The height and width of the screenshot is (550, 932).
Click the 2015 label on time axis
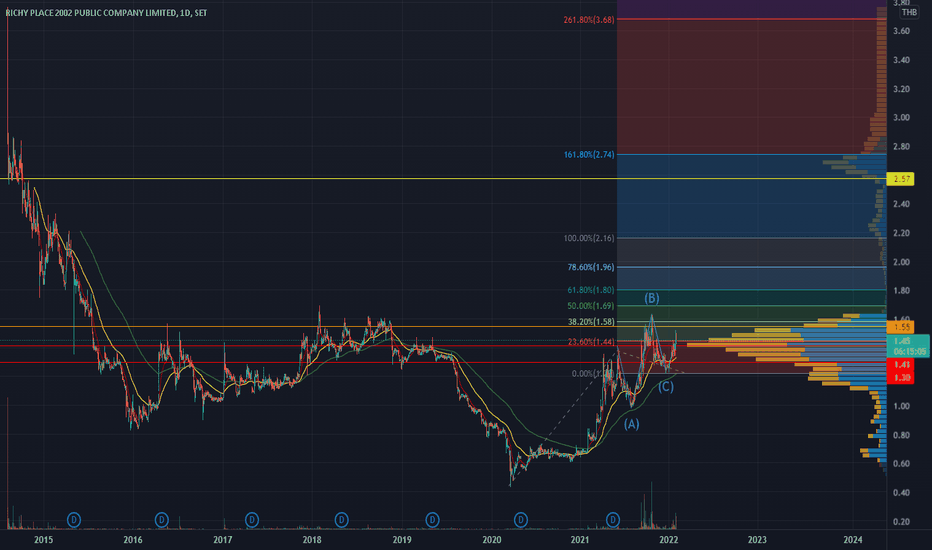(x=43, y=540)
